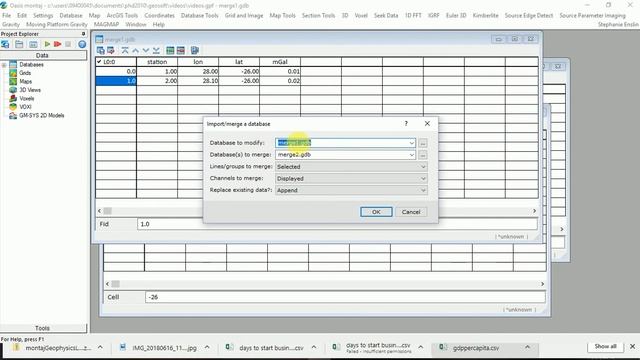Click Databases folder icon in tree
The image size is (640, 360).
coord(13,64)
